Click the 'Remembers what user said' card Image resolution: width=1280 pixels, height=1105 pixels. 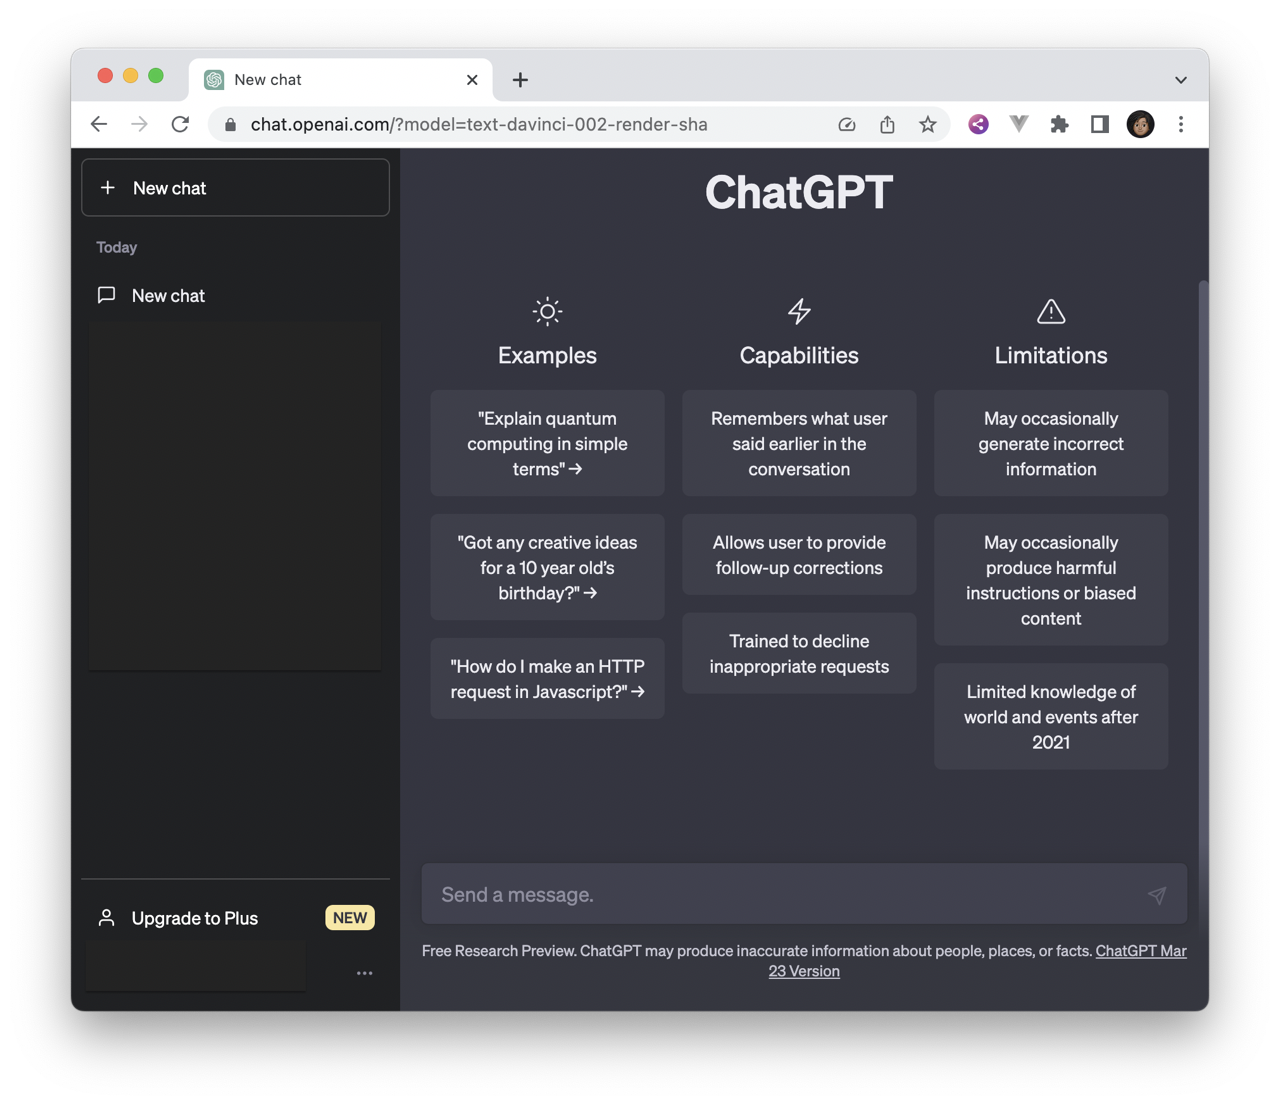pyautogui.click(x=799, y=443)
